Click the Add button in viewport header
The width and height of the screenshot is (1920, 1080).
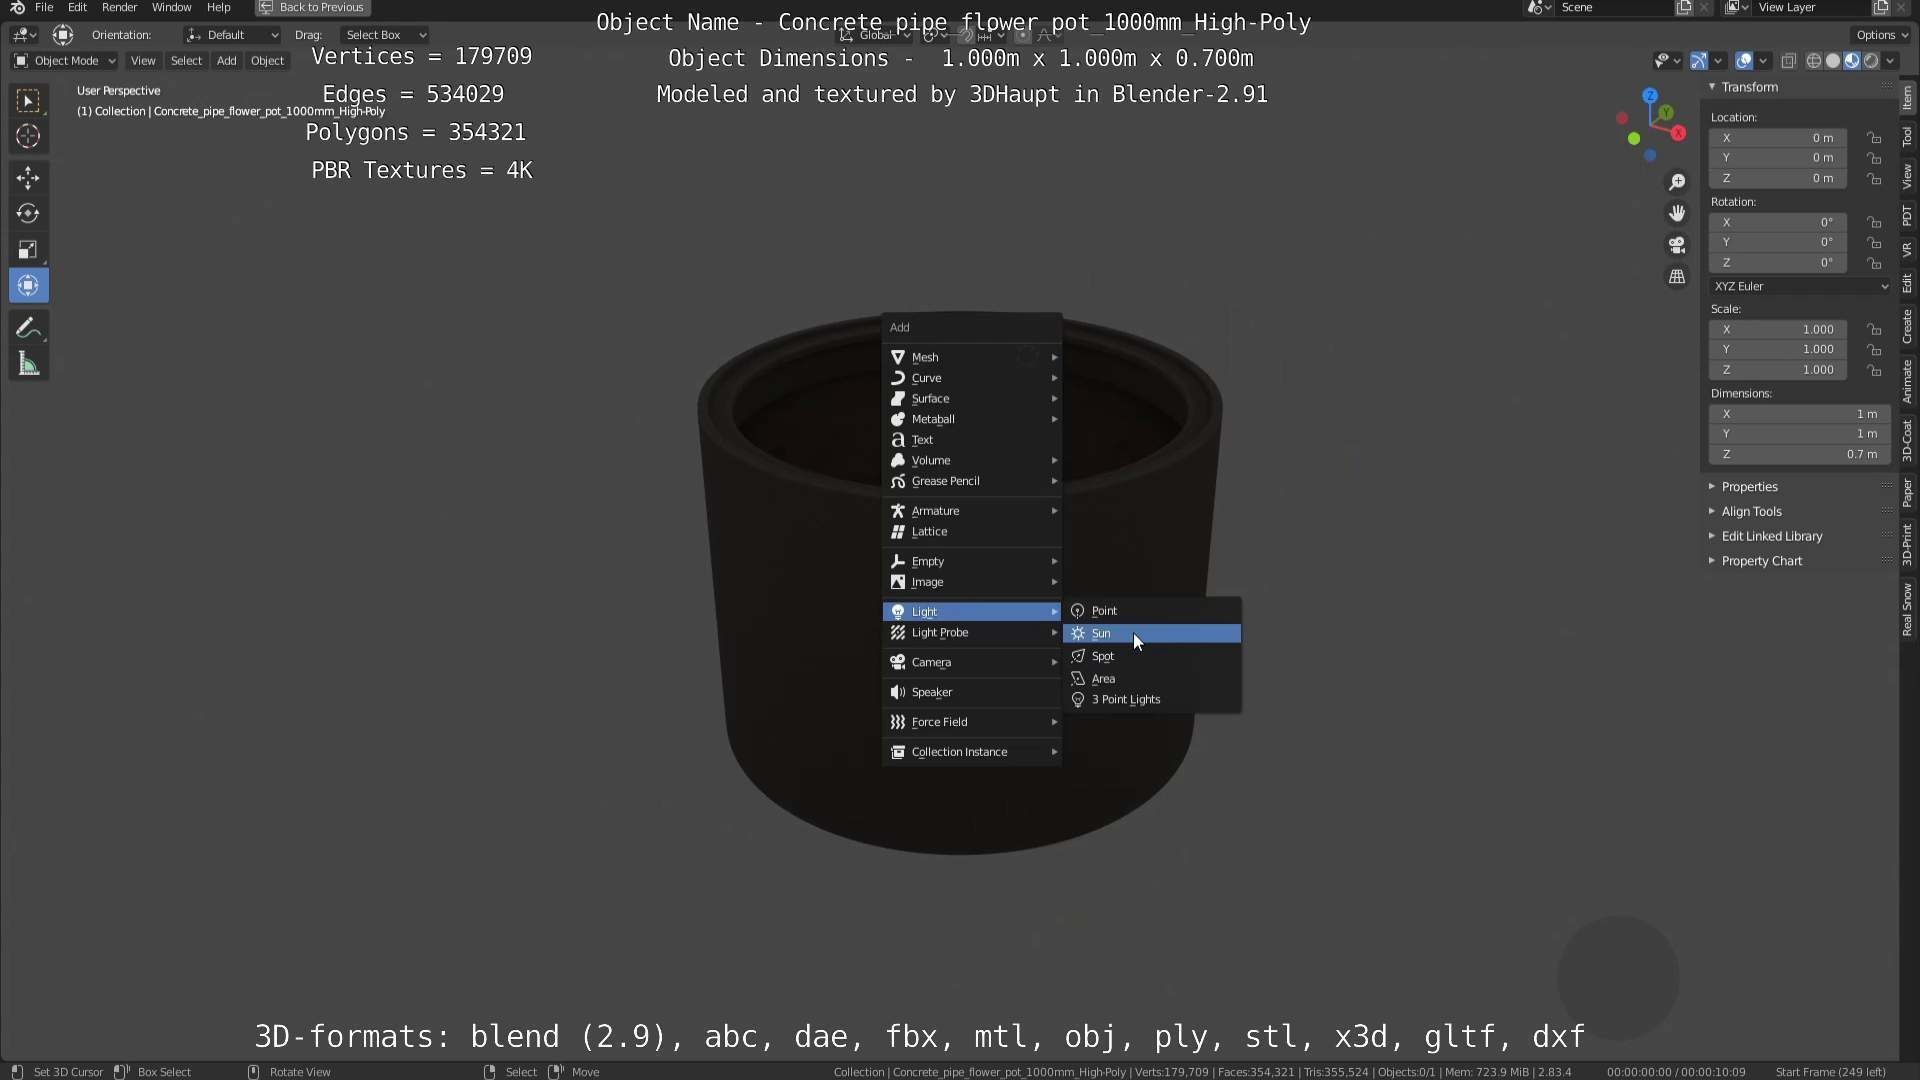[x=227, y=61]
